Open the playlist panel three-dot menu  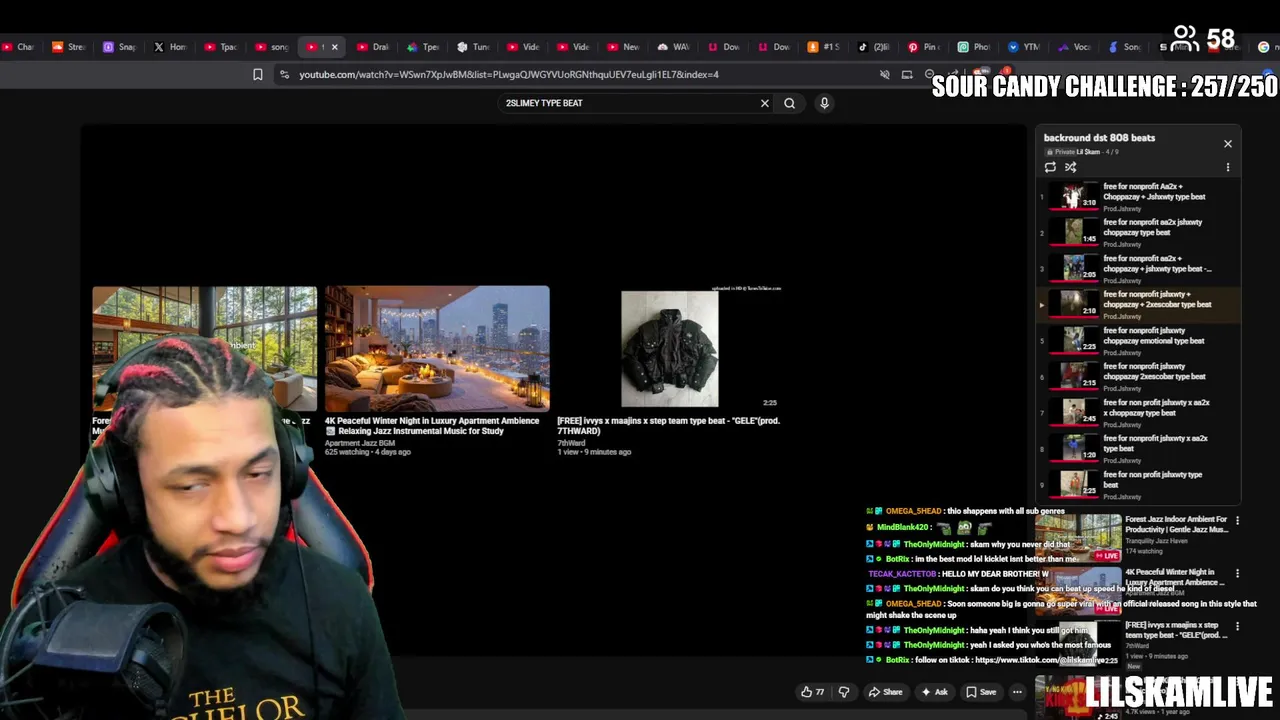(x=1228, y=167)
